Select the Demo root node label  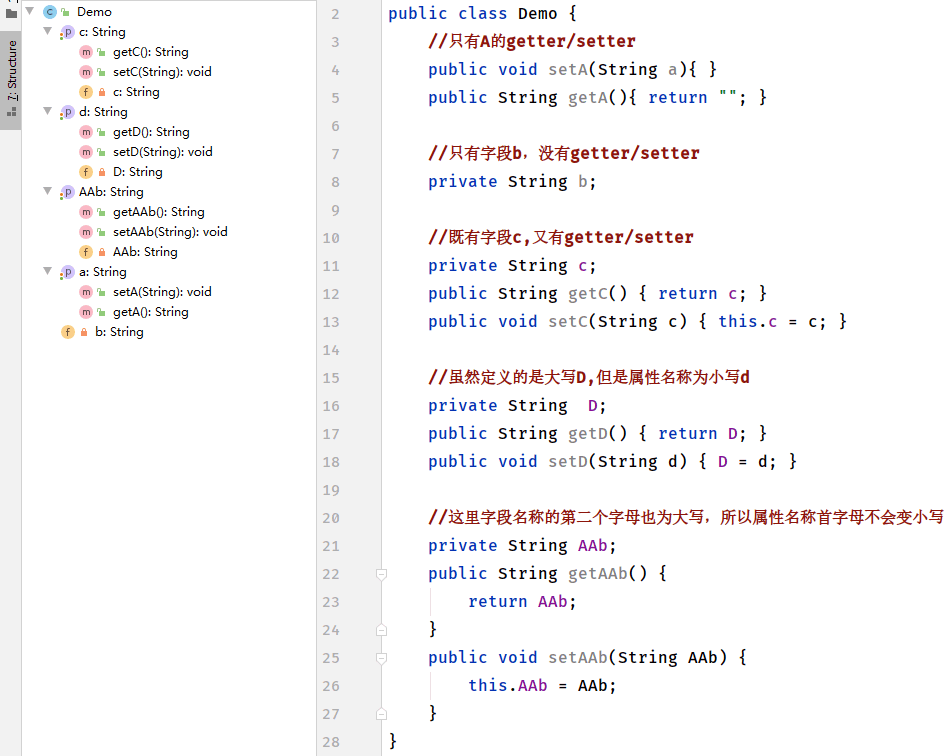click(x=94, y=12)
